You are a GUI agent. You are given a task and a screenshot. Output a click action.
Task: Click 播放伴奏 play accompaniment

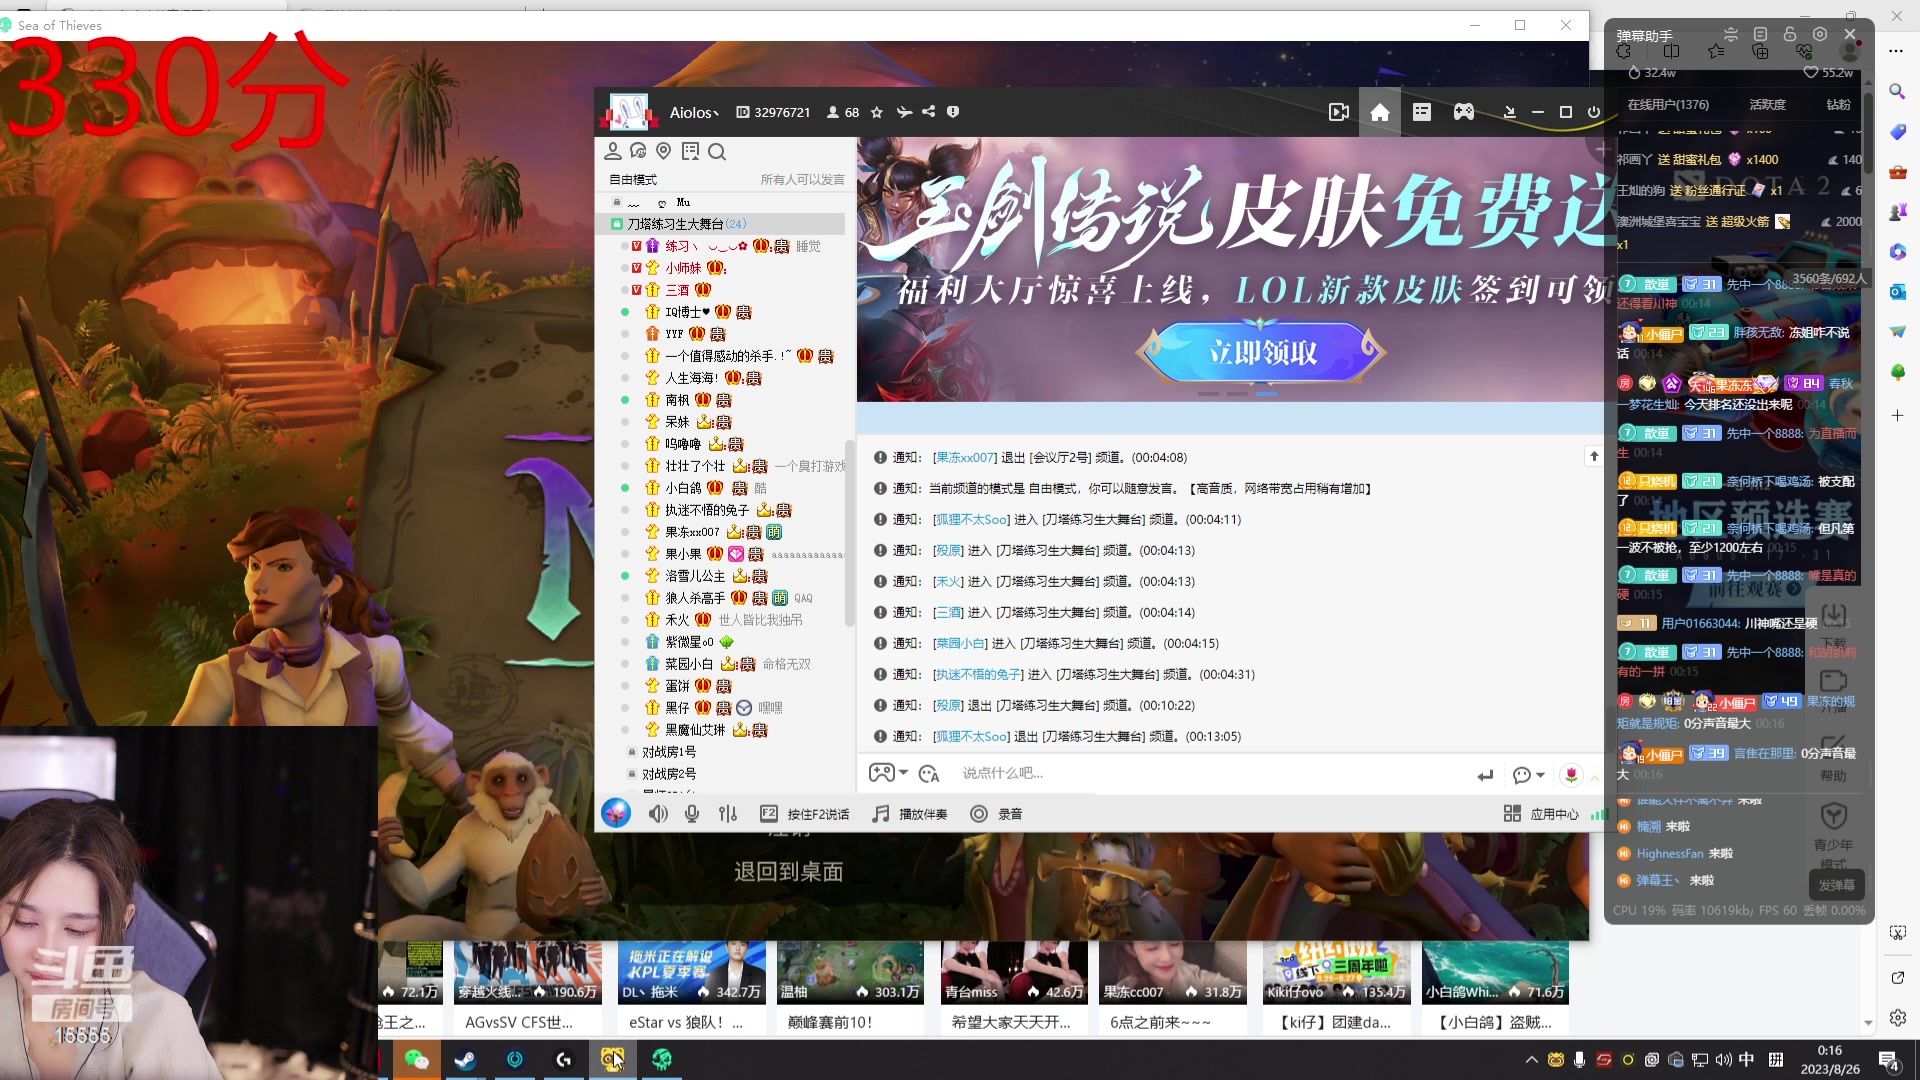click(x=910, y=814)
